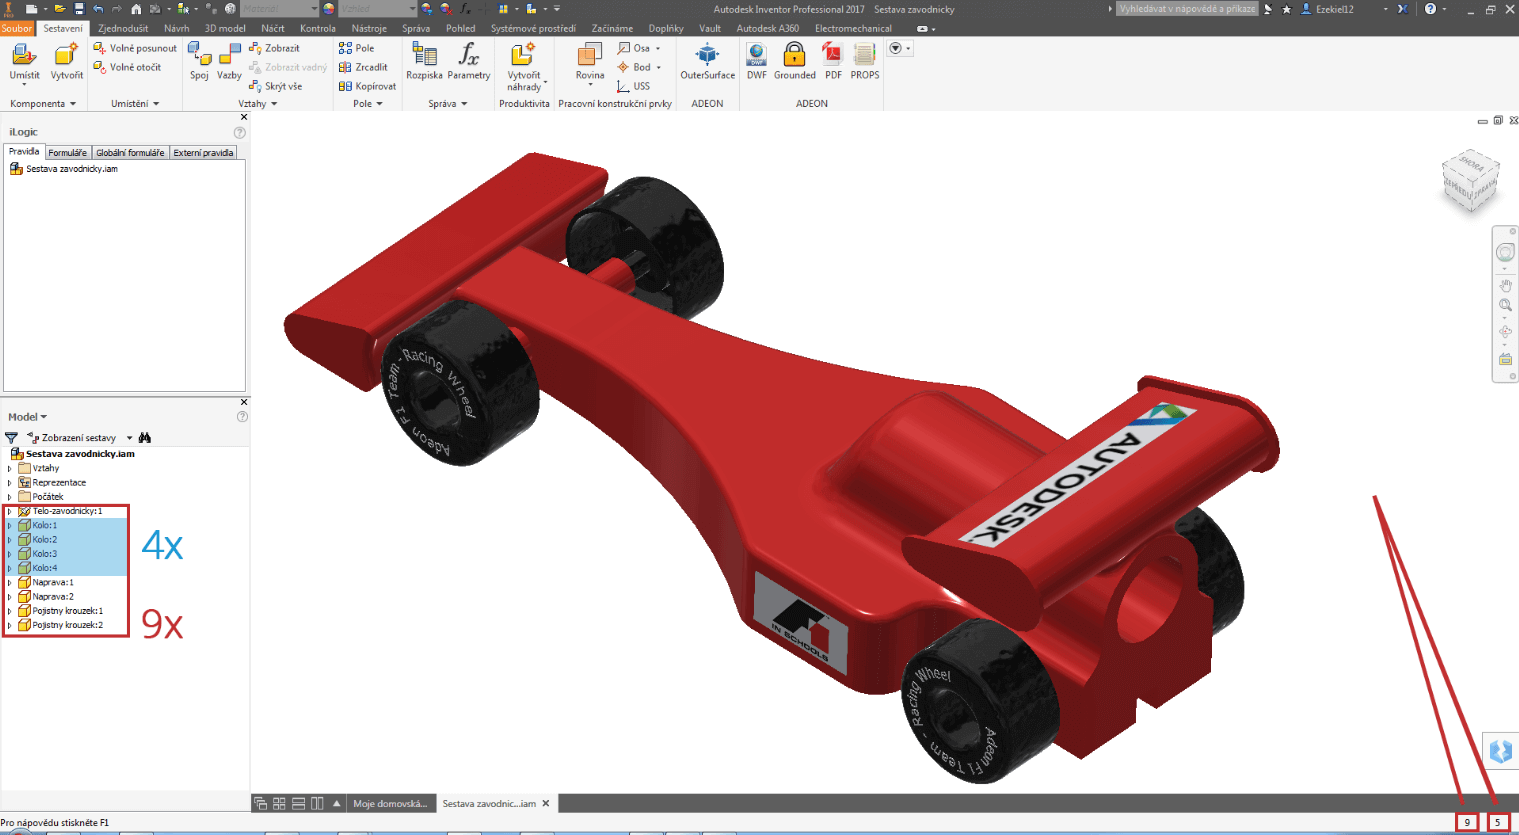Switch to Externí pravidla tab

pyautogui.click(x=203, y=152)
